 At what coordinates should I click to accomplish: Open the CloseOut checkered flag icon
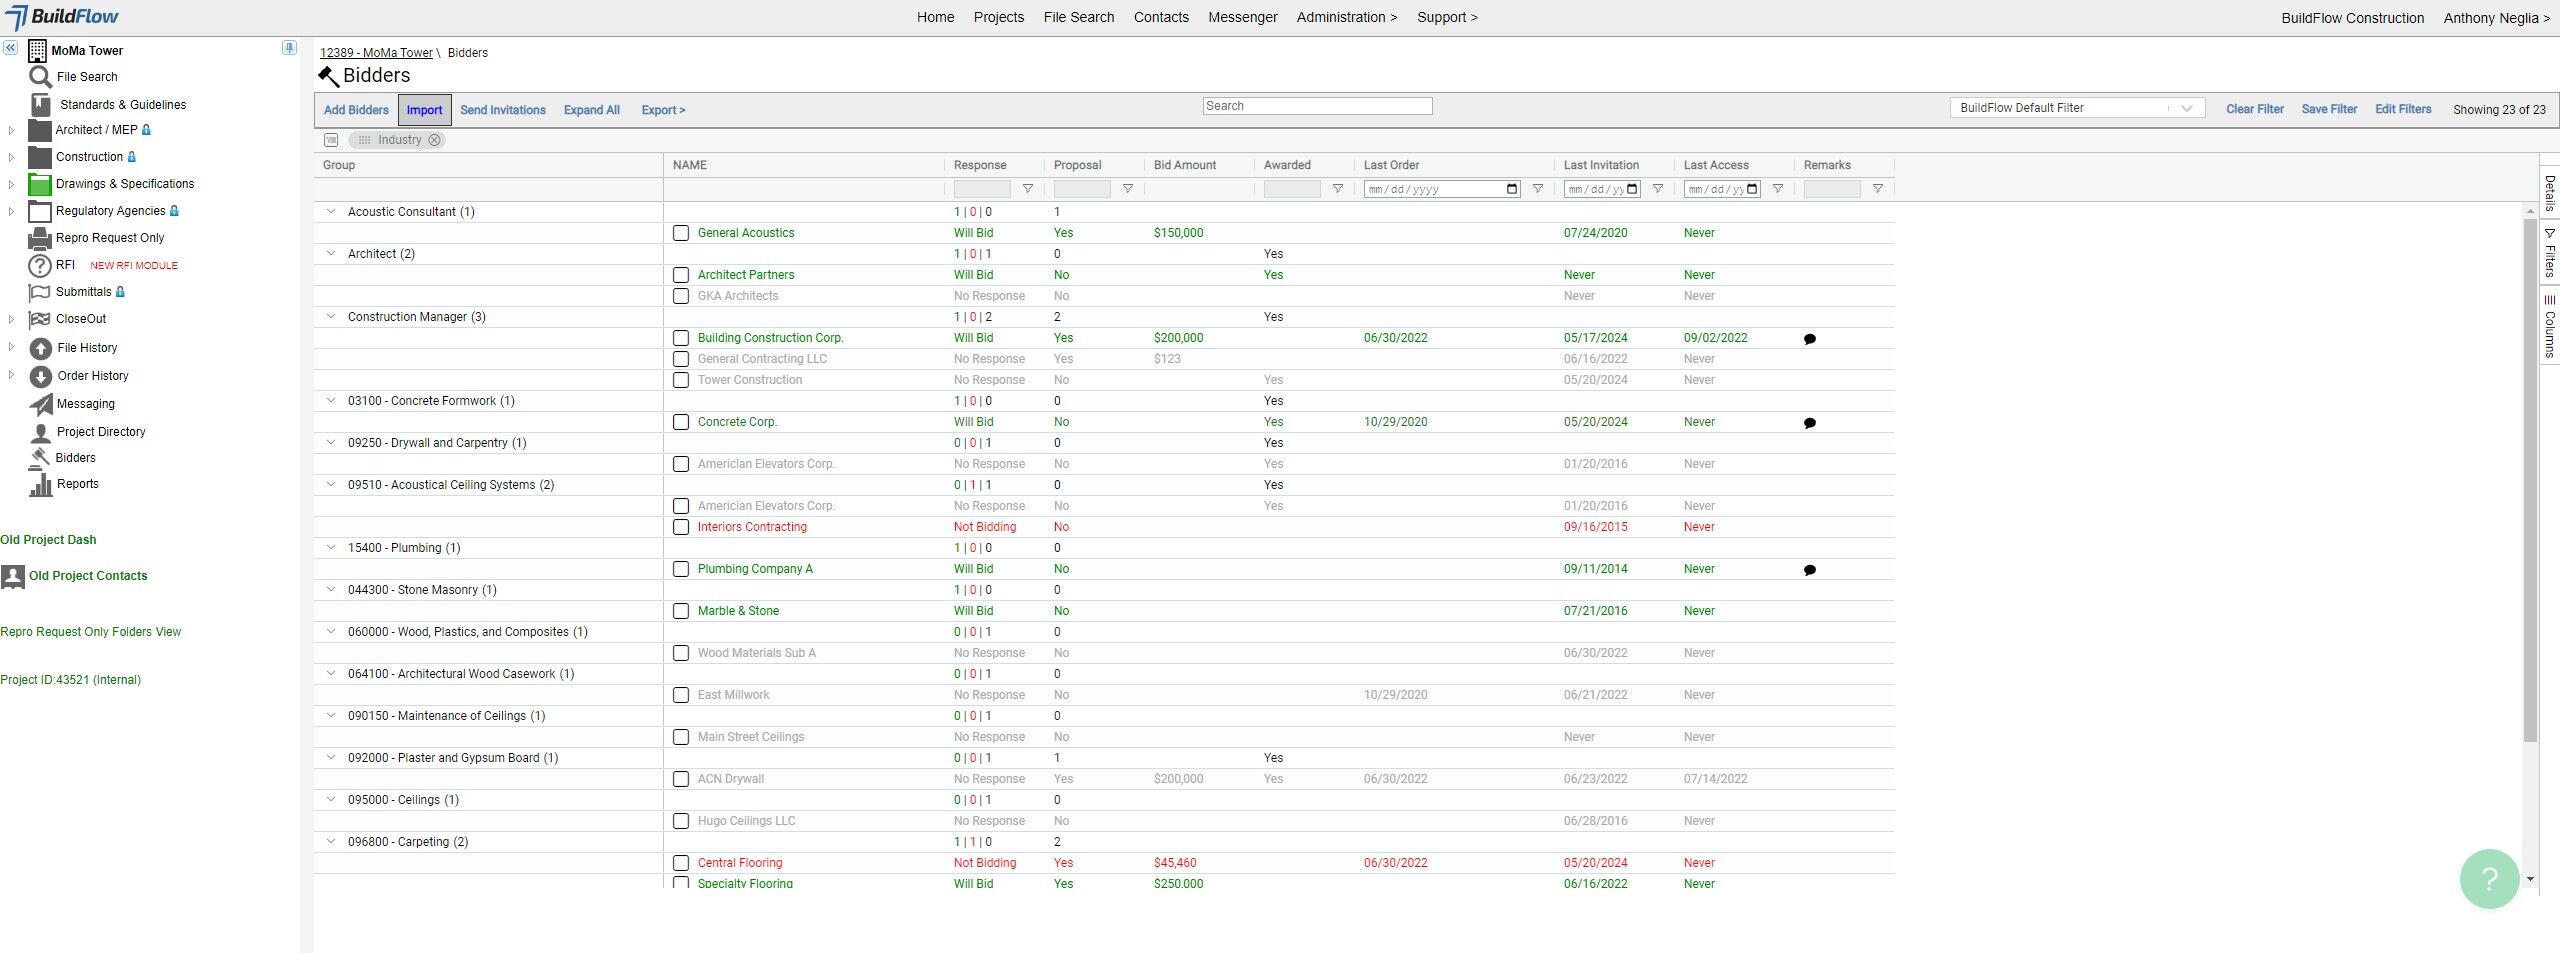click(x=40, y=319)
